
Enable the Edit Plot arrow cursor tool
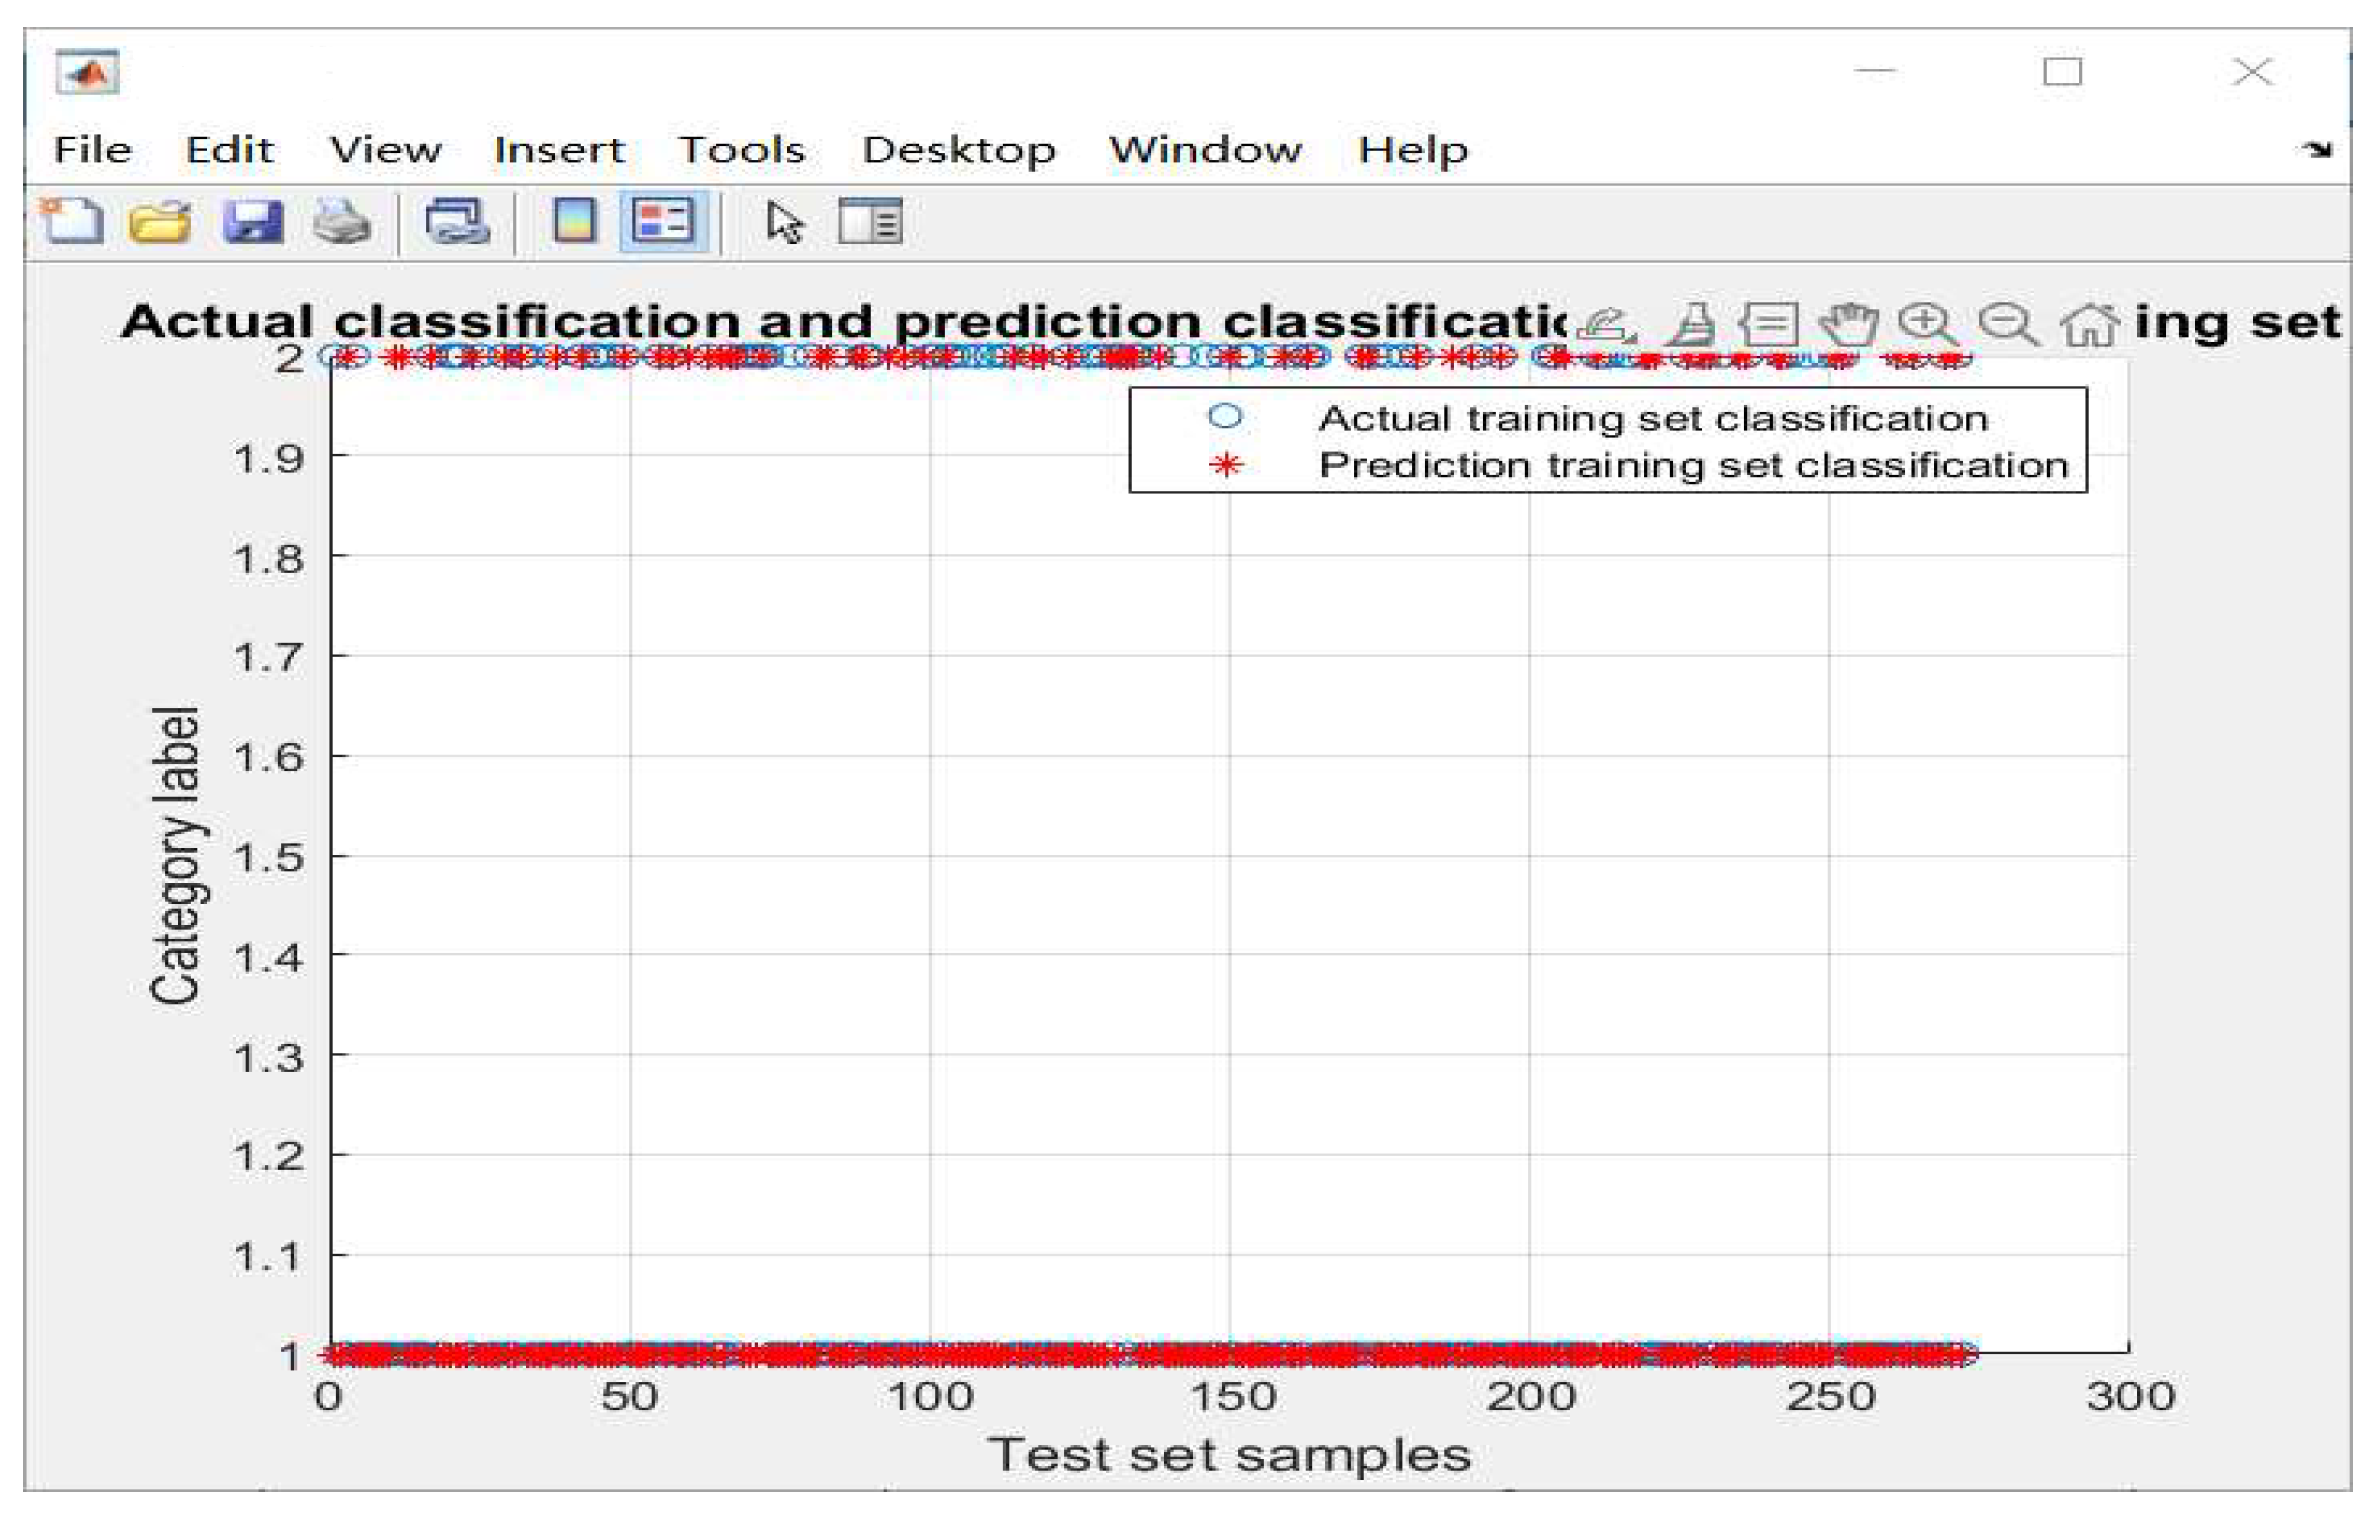point(784,221)
